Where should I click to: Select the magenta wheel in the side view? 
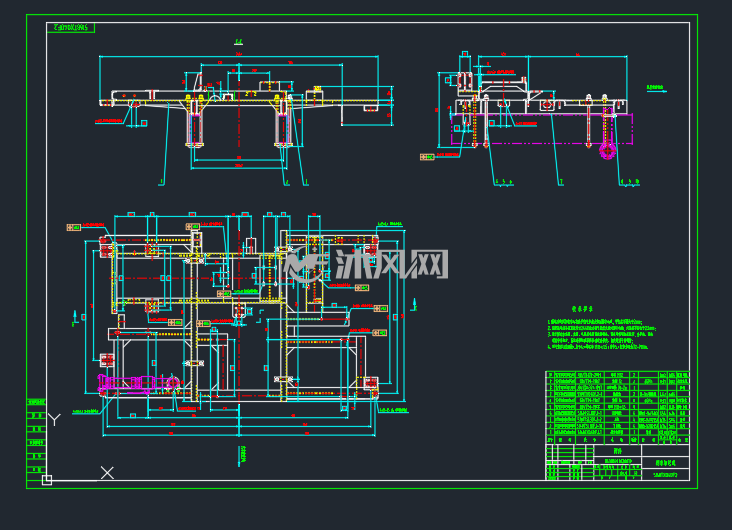click(x=607, y=151)
